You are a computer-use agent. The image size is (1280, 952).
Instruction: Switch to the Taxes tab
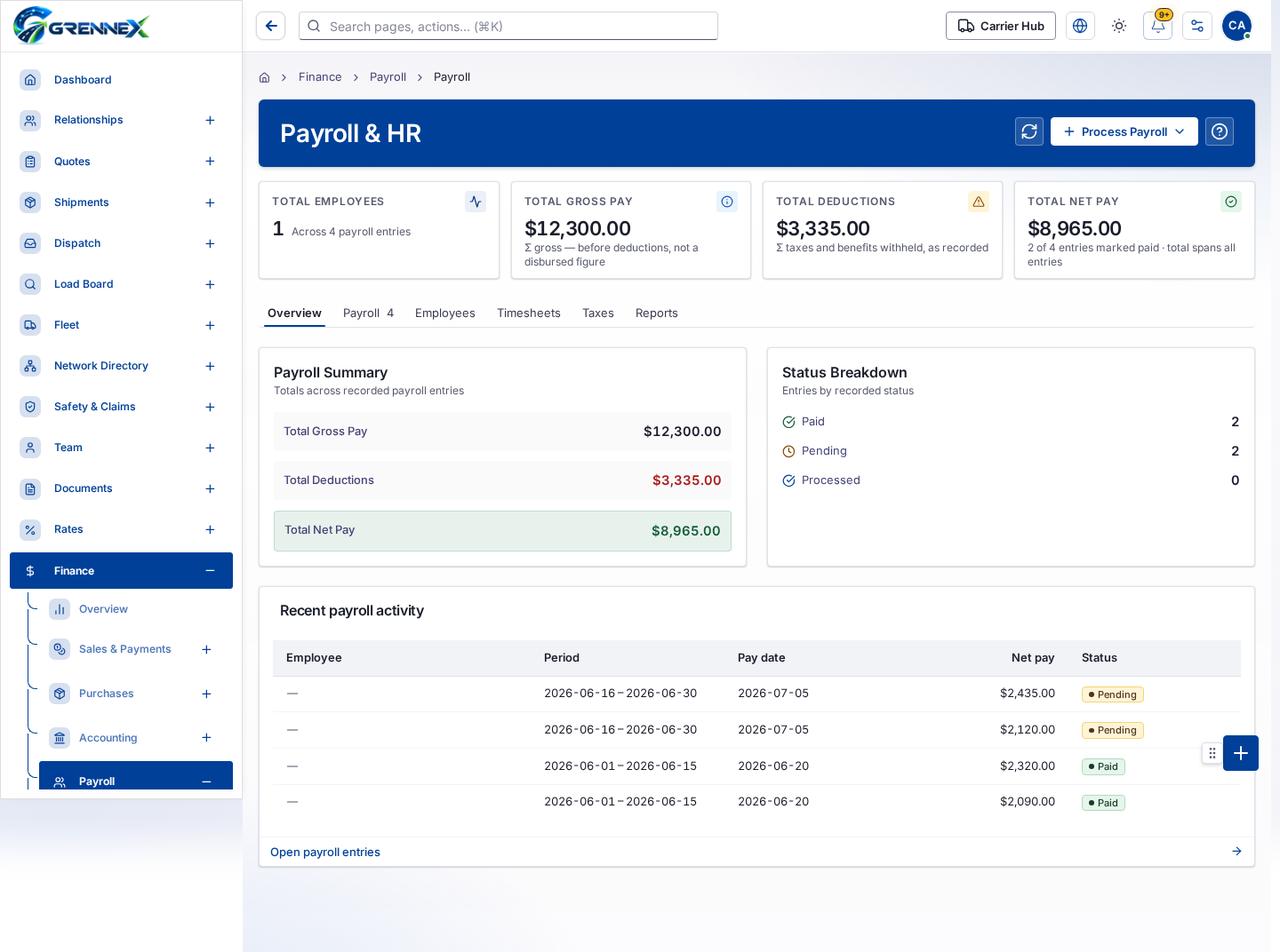tap(598, 313)
